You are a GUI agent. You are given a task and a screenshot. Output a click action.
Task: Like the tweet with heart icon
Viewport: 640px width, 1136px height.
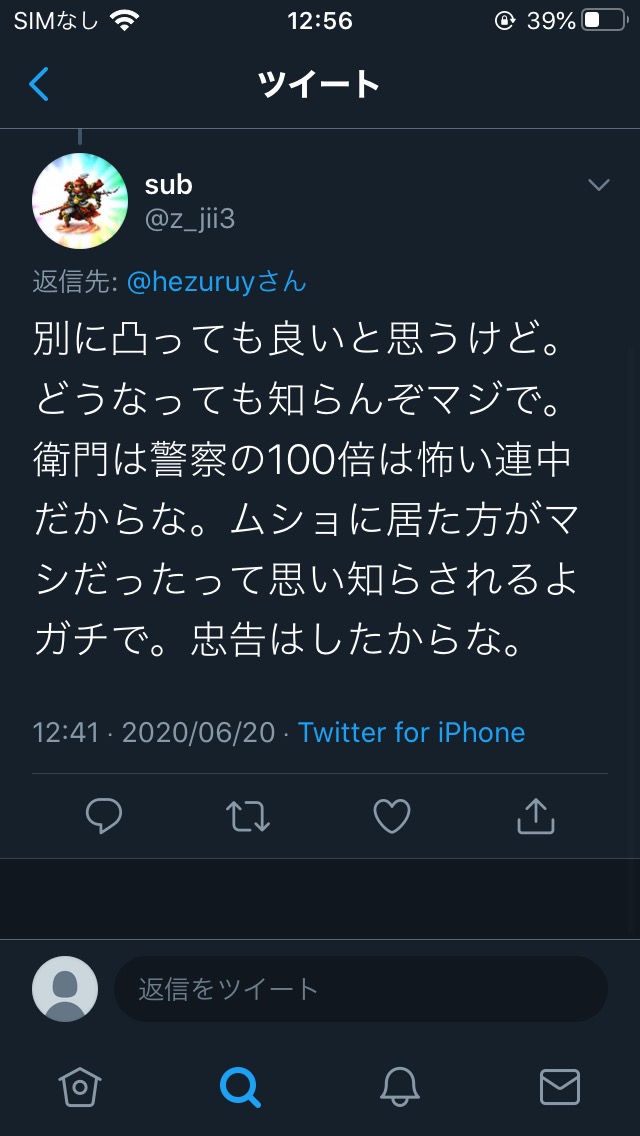pyautogui.click(x=392, y=816)
